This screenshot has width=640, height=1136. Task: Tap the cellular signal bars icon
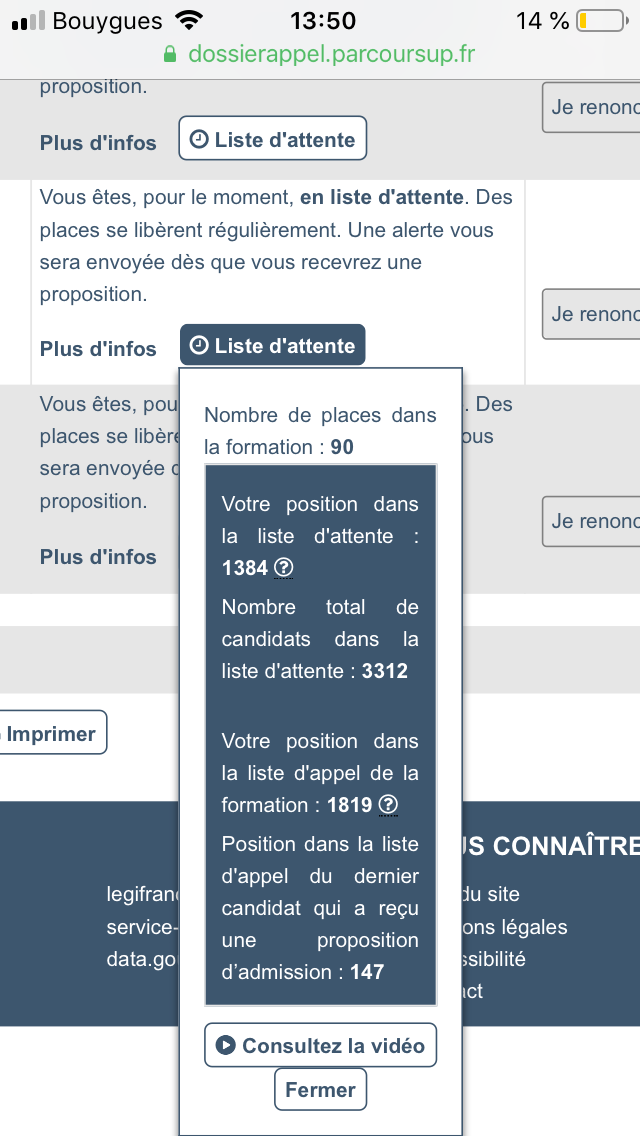click(27, 21)
